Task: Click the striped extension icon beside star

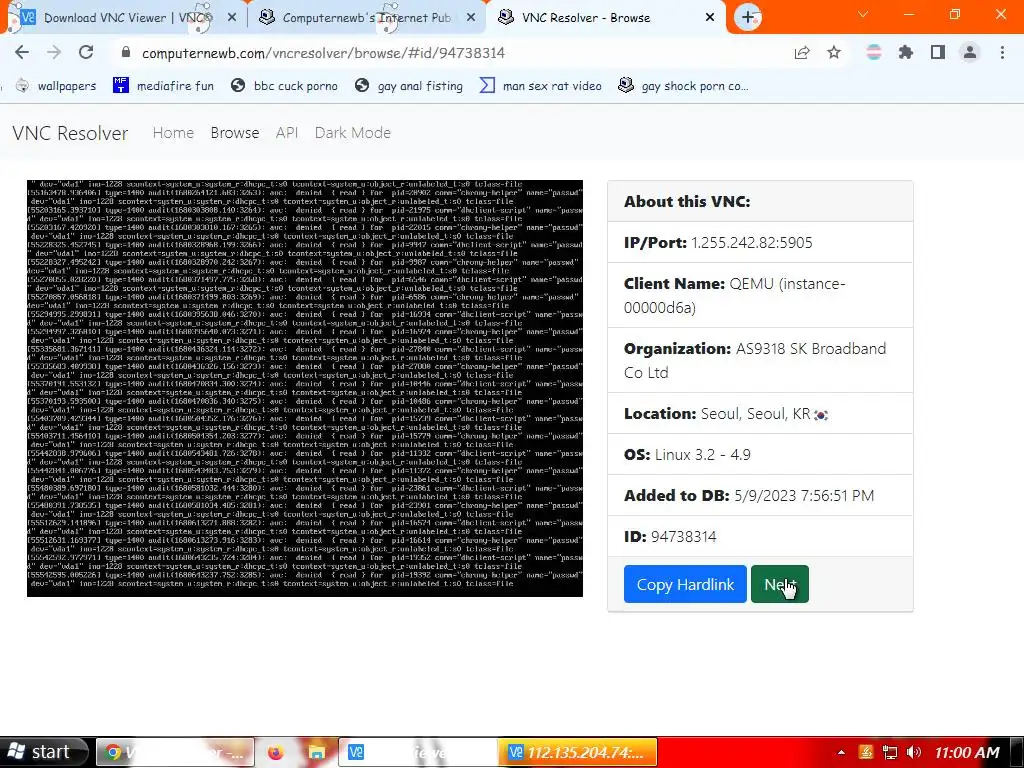Action: pyautogui.click(x=874, y=52)
